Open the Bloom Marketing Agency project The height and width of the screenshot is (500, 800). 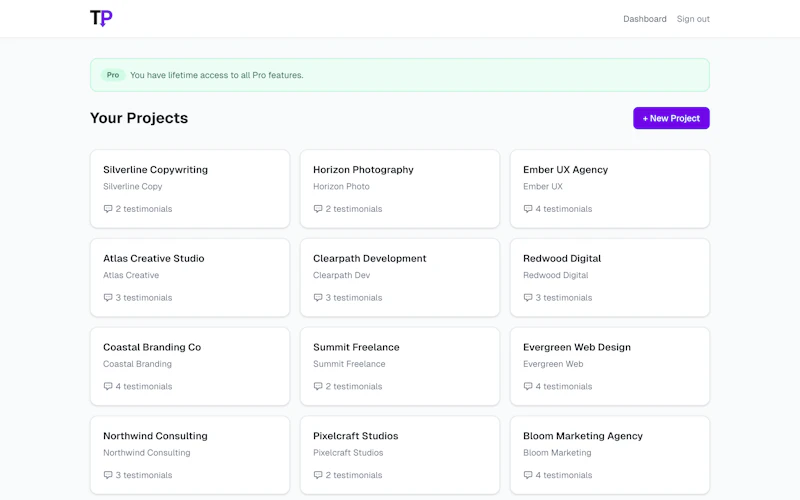pos(610,455)
